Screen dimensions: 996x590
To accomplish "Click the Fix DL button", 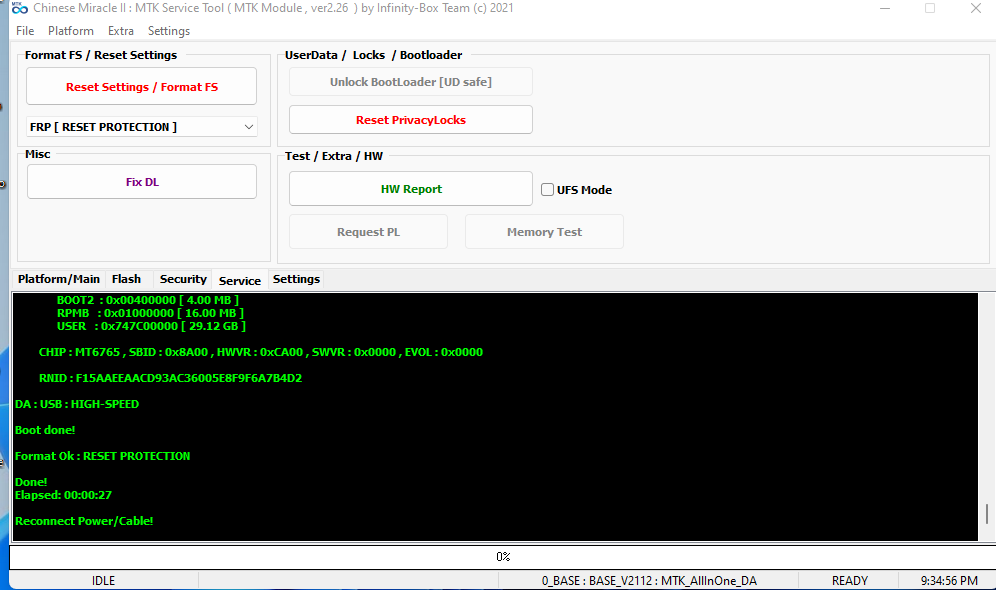I will click(x=142, y=182).
